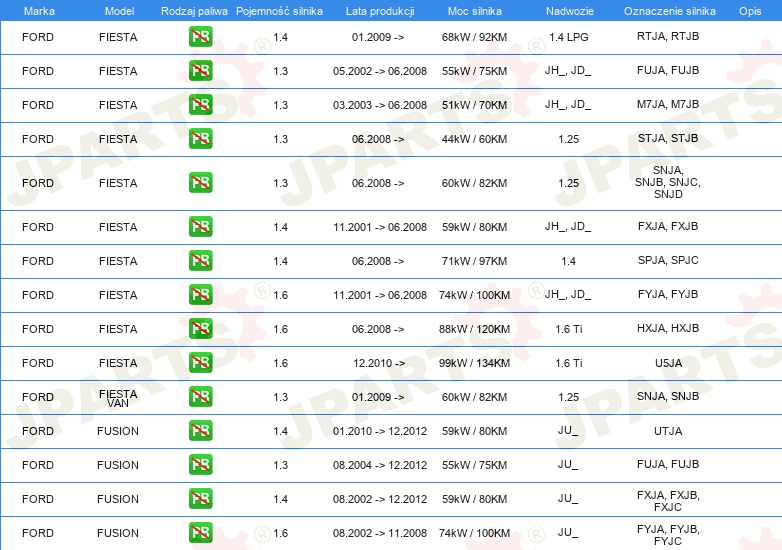Click the petrol fuel icon in RTJA, RTJB row
This screenshot has width=782, height=550.
click(x=200, y=37)
